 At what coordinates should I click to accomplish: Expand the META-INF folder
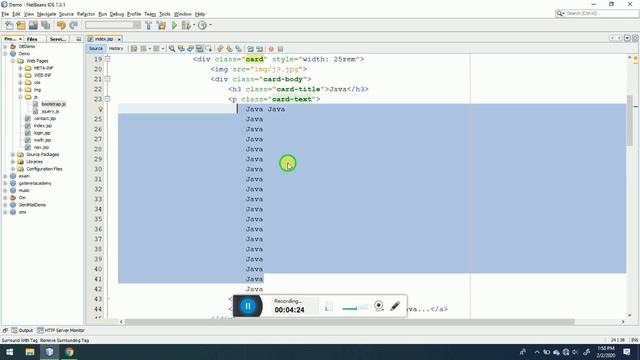pyautogui.click(x=20, y=68)
